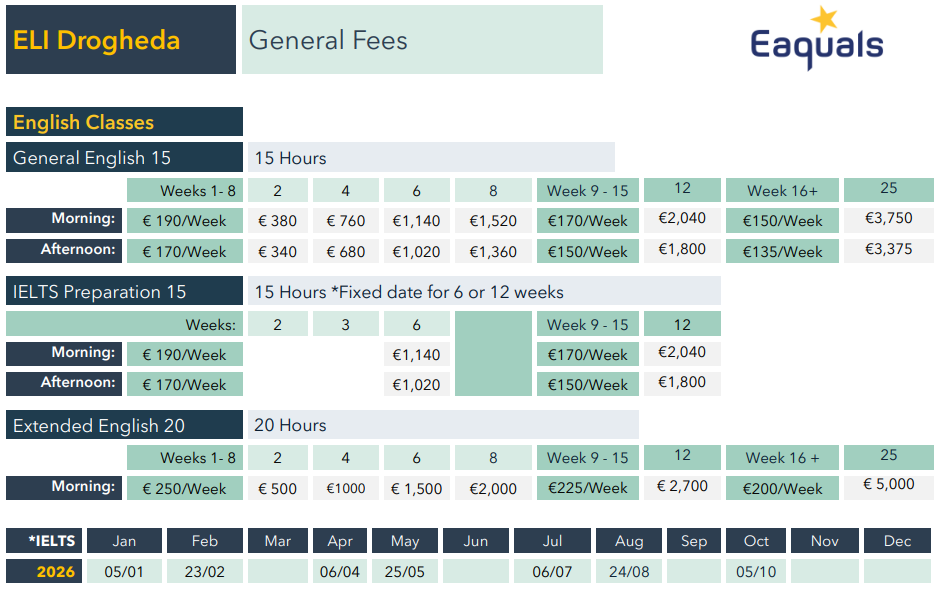The width and height of the screenshot is (940, 591).
Task: Select the English Classes section header
Action: [x=124, y=122]
